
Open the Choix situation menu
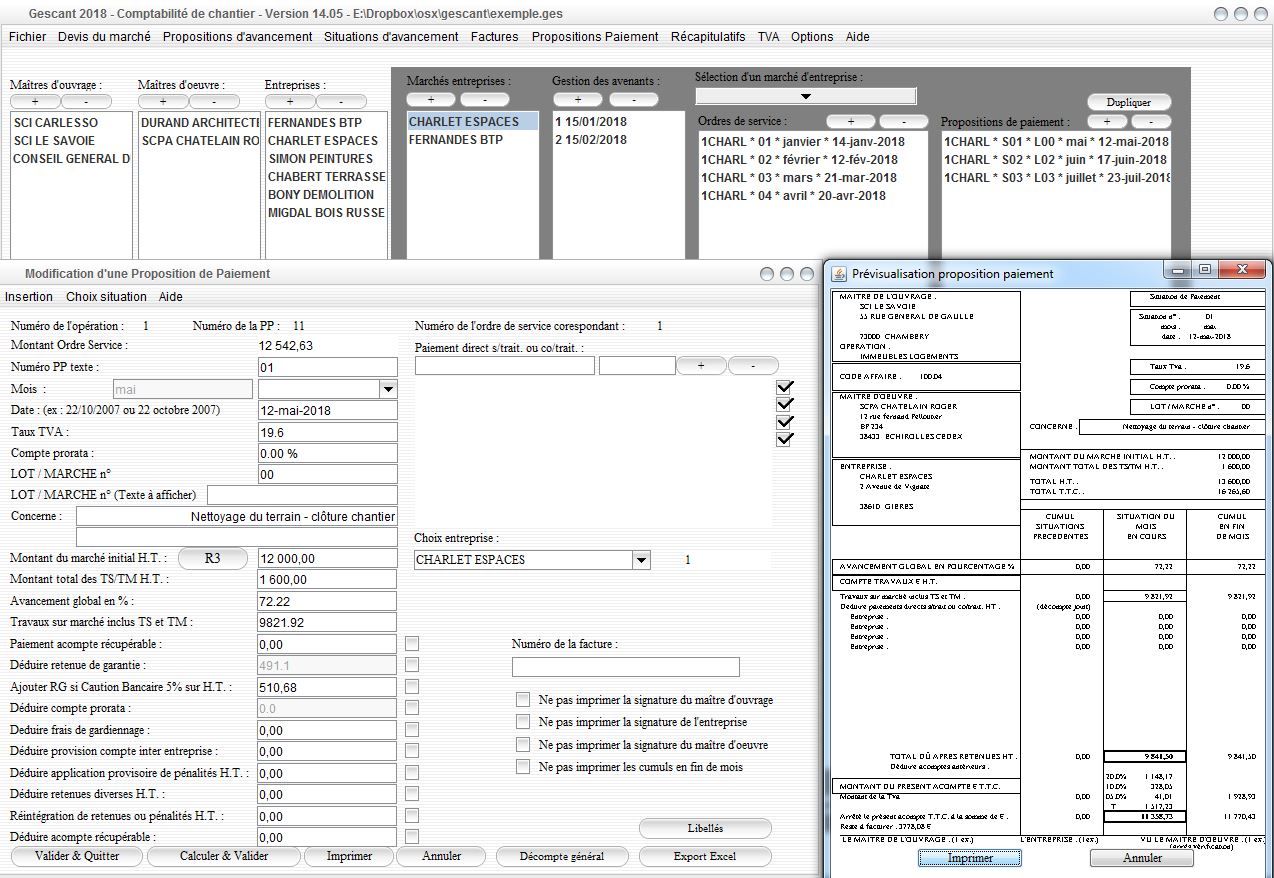pos(107,297)
